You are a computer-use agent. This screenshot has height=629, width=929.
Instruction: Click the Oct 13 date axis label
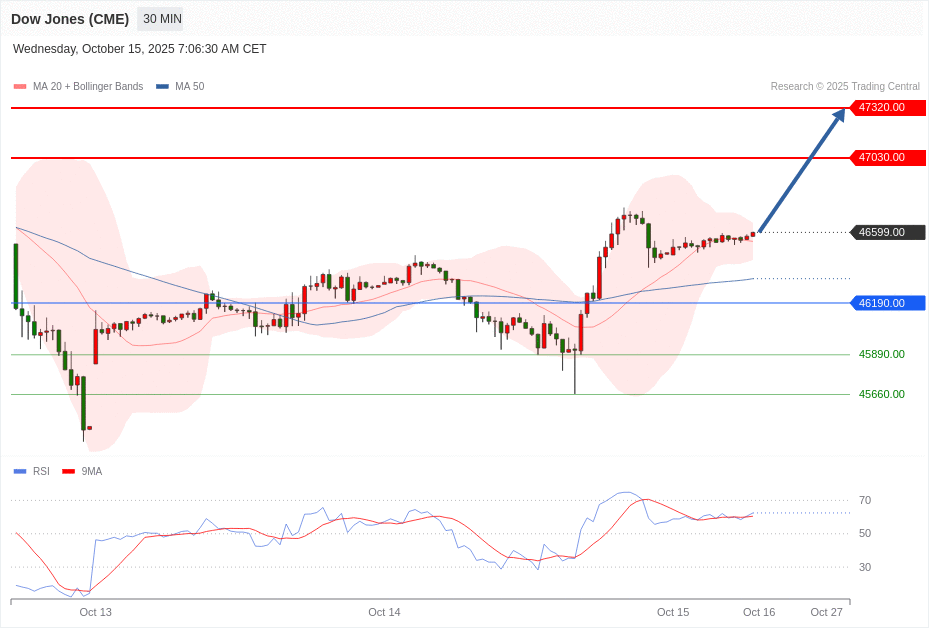pyautogui.click(x=96, y=612)
